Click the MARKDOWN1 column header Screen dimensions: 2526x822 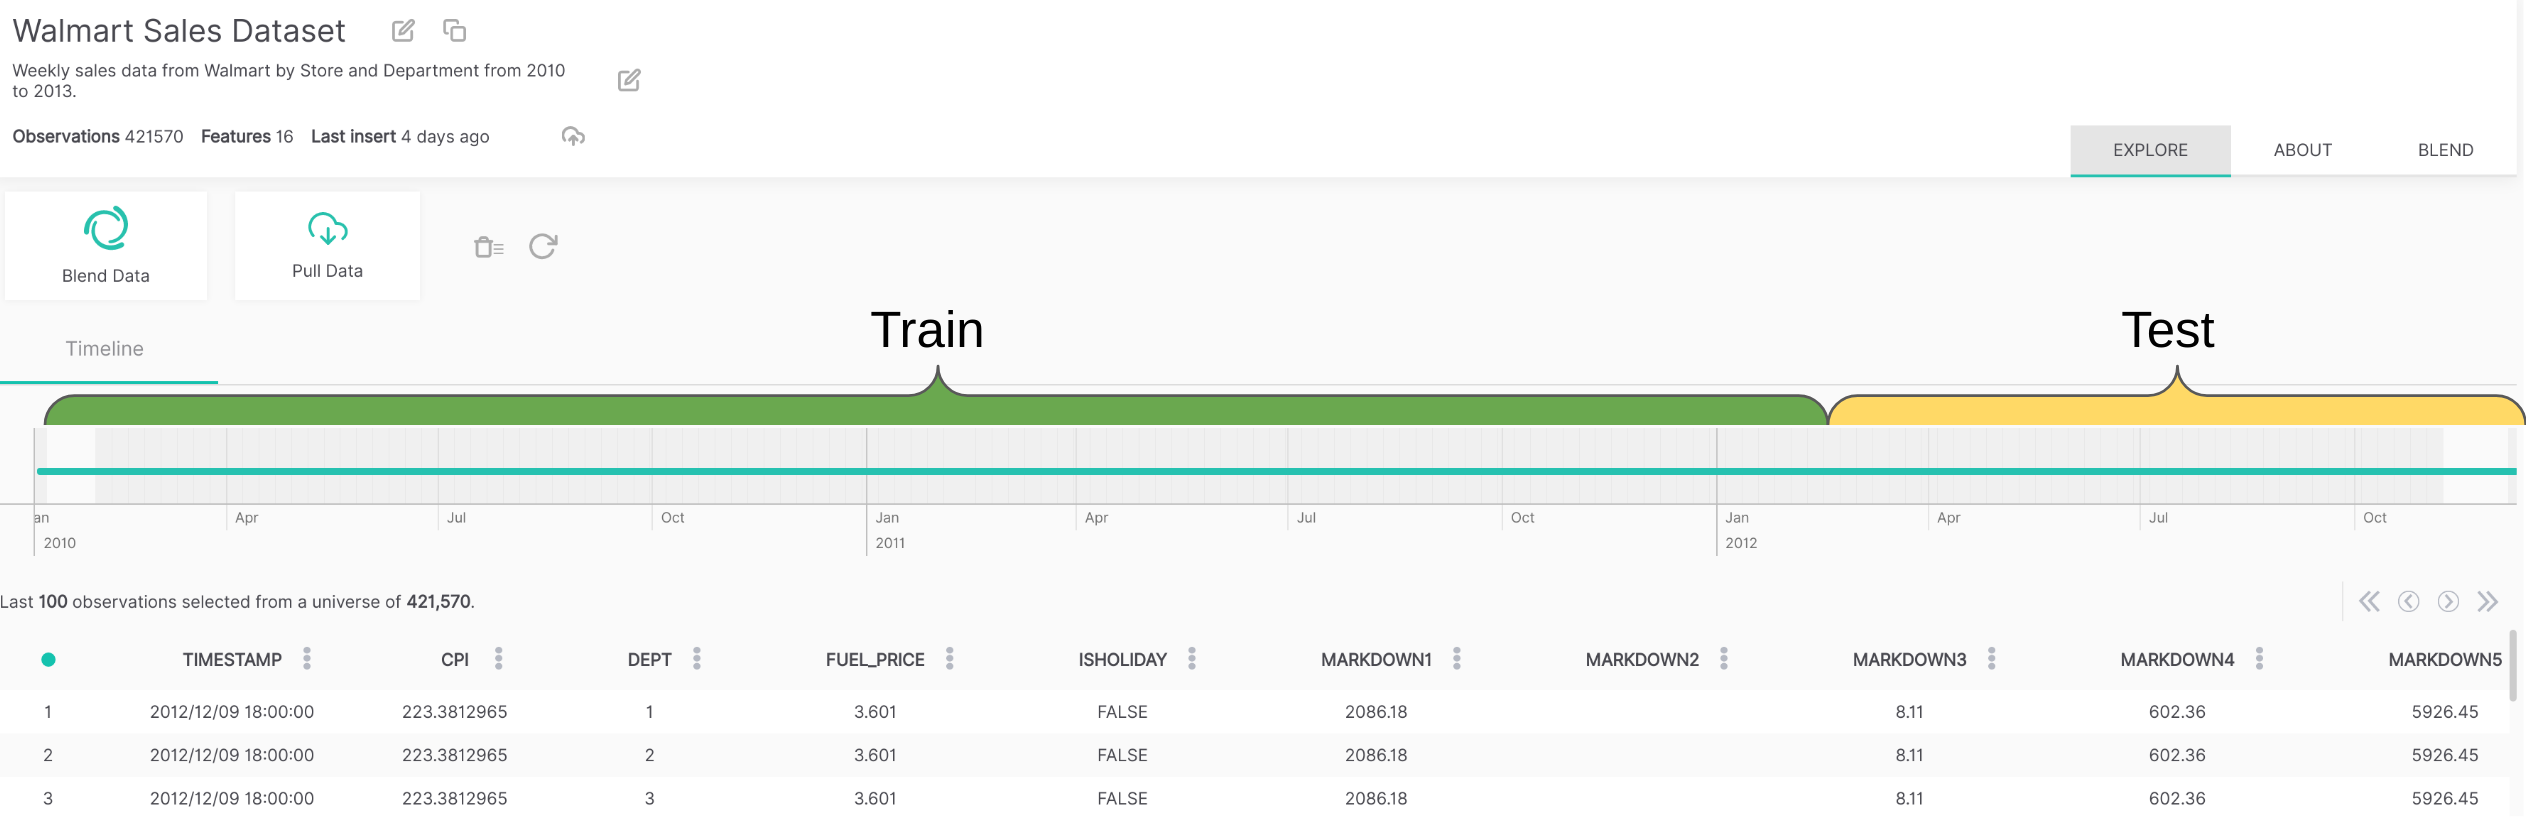pyautogui.click(x=1376, y=660)
